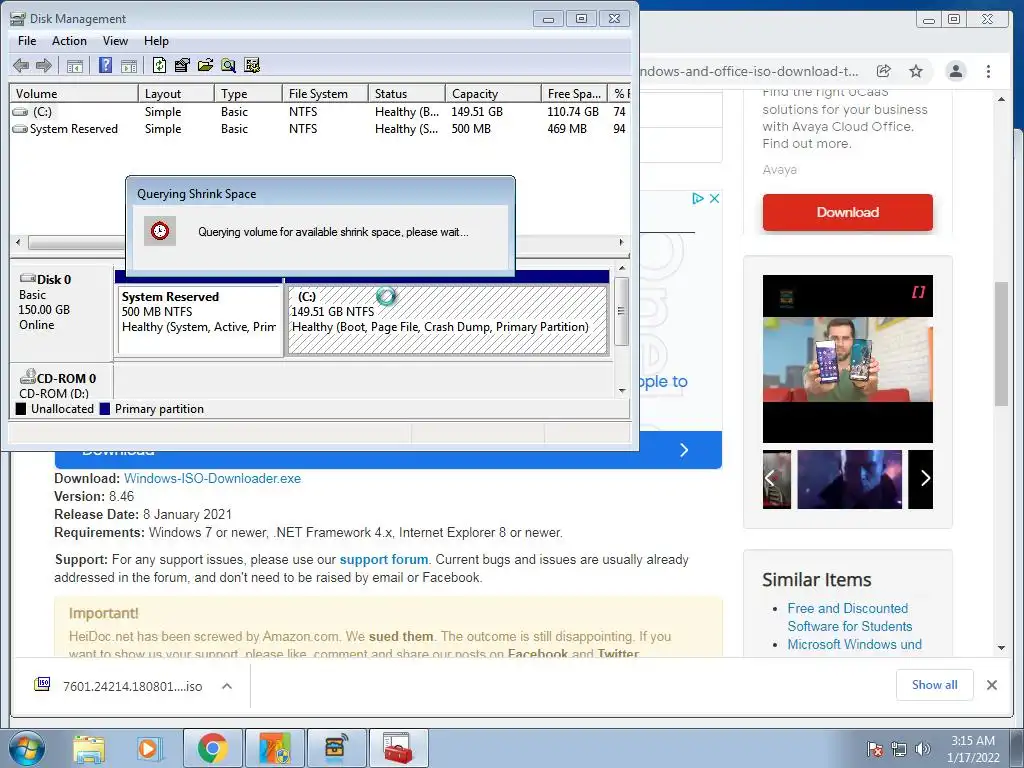Sort by the Capacity column header

pos(493,93)
